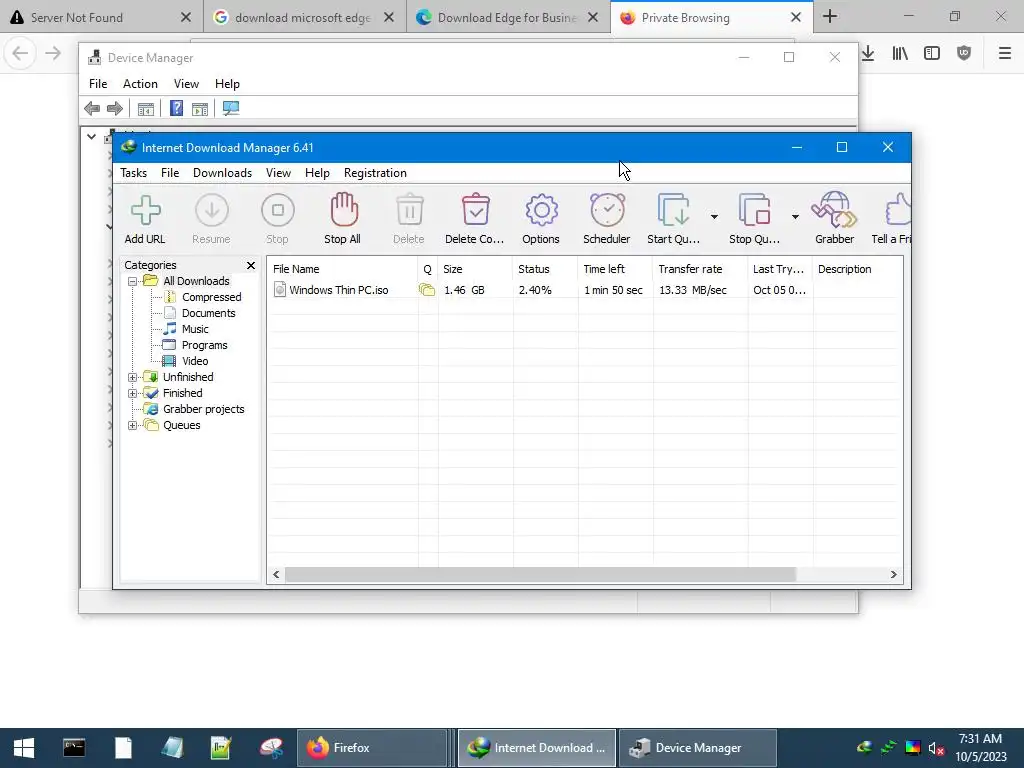This screenshot has width=1024, height=768.
Task: Open Device Manager Action menu
Action: [x=140, y=84]
